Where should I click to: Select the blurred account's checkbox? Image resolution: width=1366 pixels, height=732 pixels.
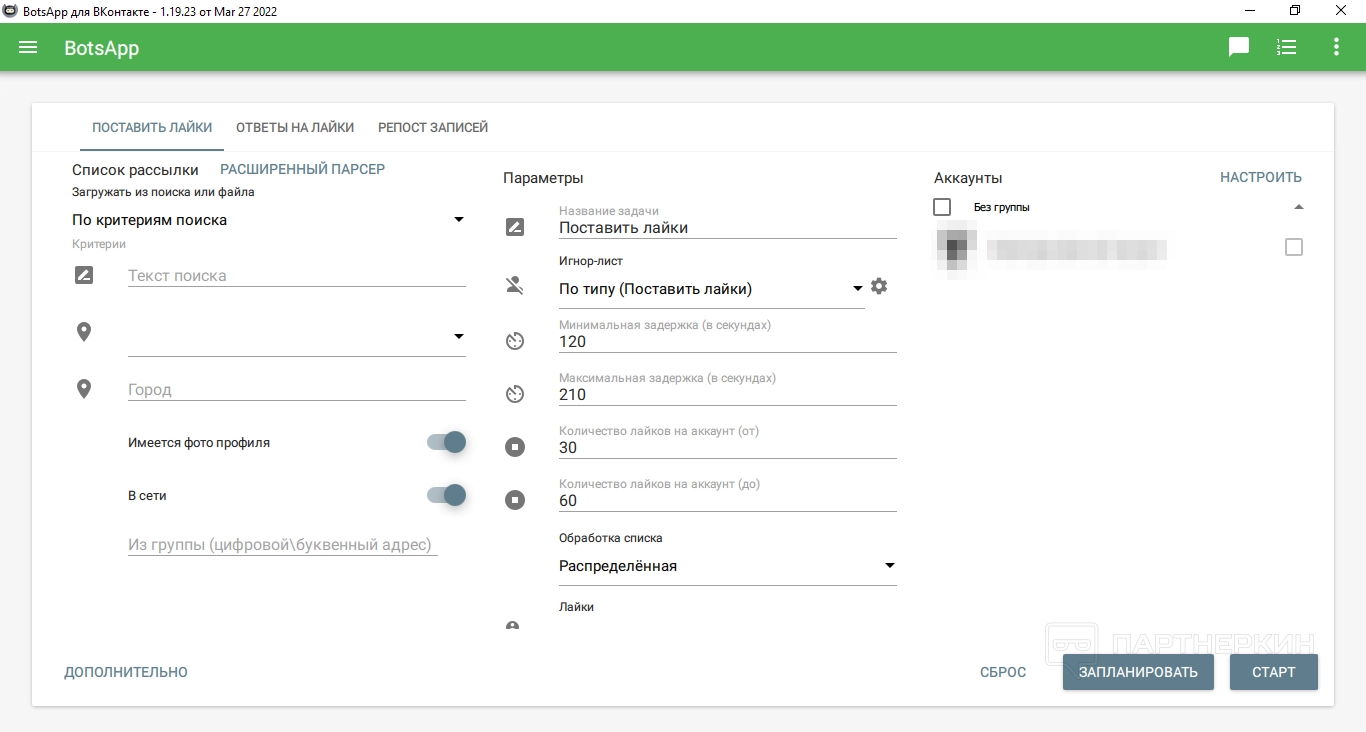tap(1294, 247)
